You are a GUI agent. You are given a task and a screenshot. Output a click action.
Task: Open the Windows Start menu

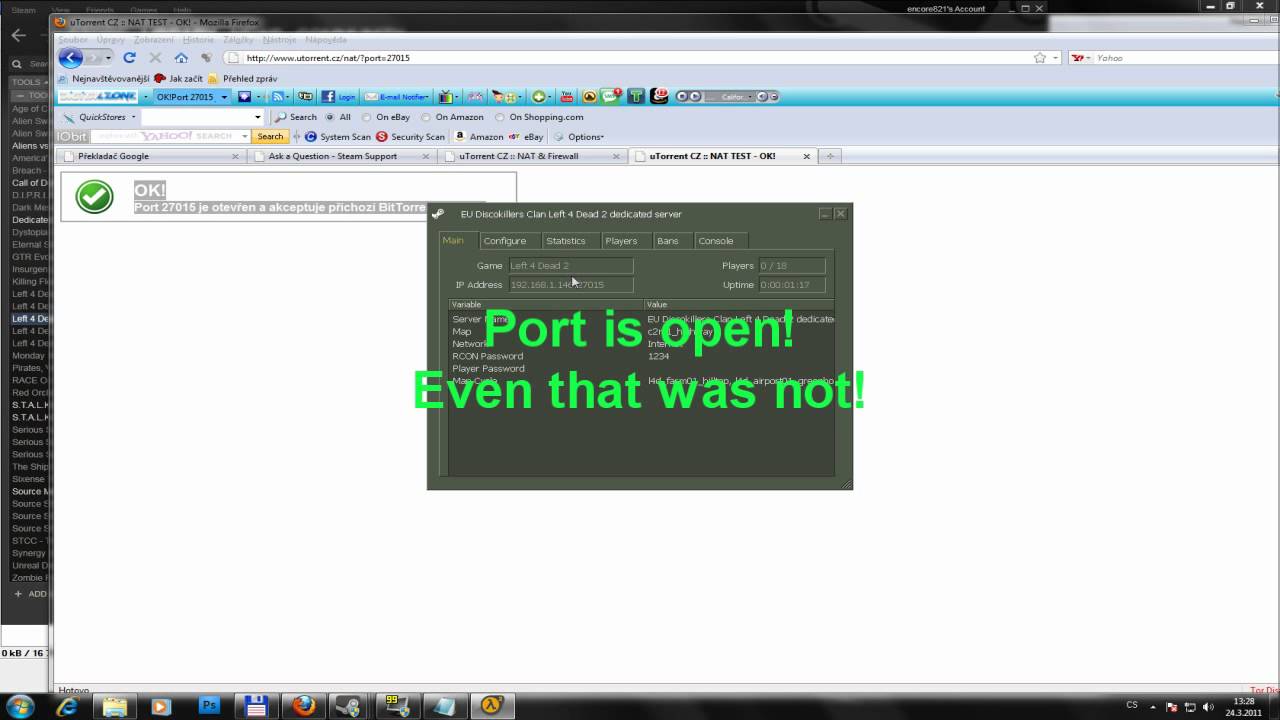pyautogui.click(x=21, y=706)
